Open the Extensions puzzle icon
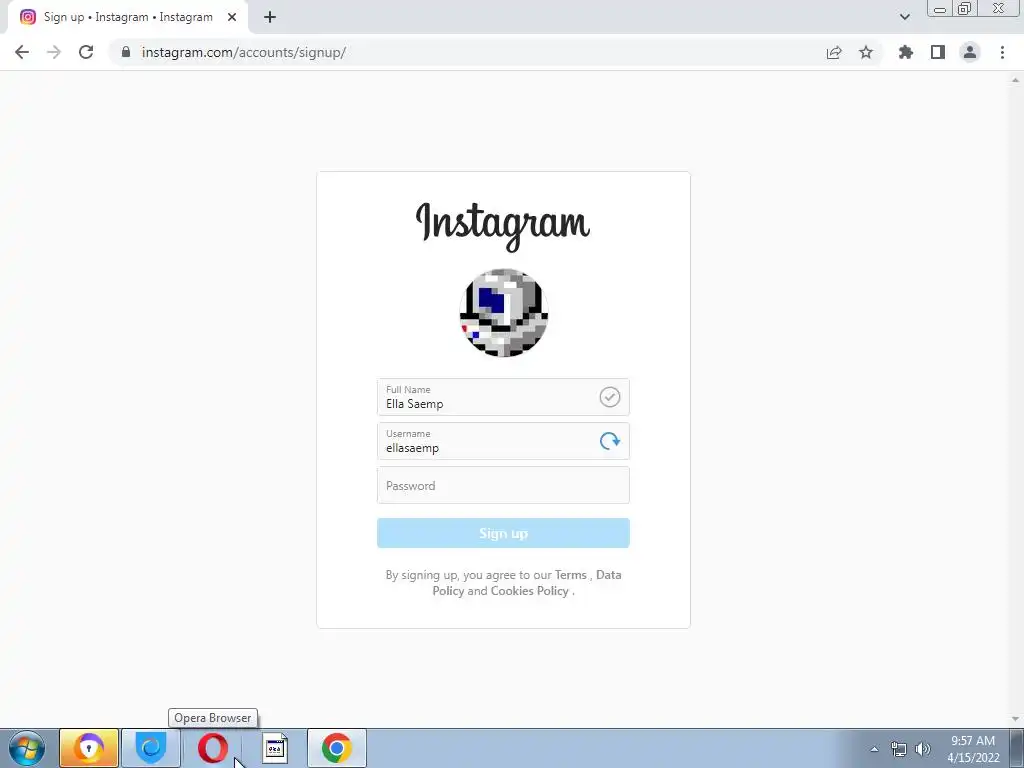1024x768 pixels. click(906, 52)
